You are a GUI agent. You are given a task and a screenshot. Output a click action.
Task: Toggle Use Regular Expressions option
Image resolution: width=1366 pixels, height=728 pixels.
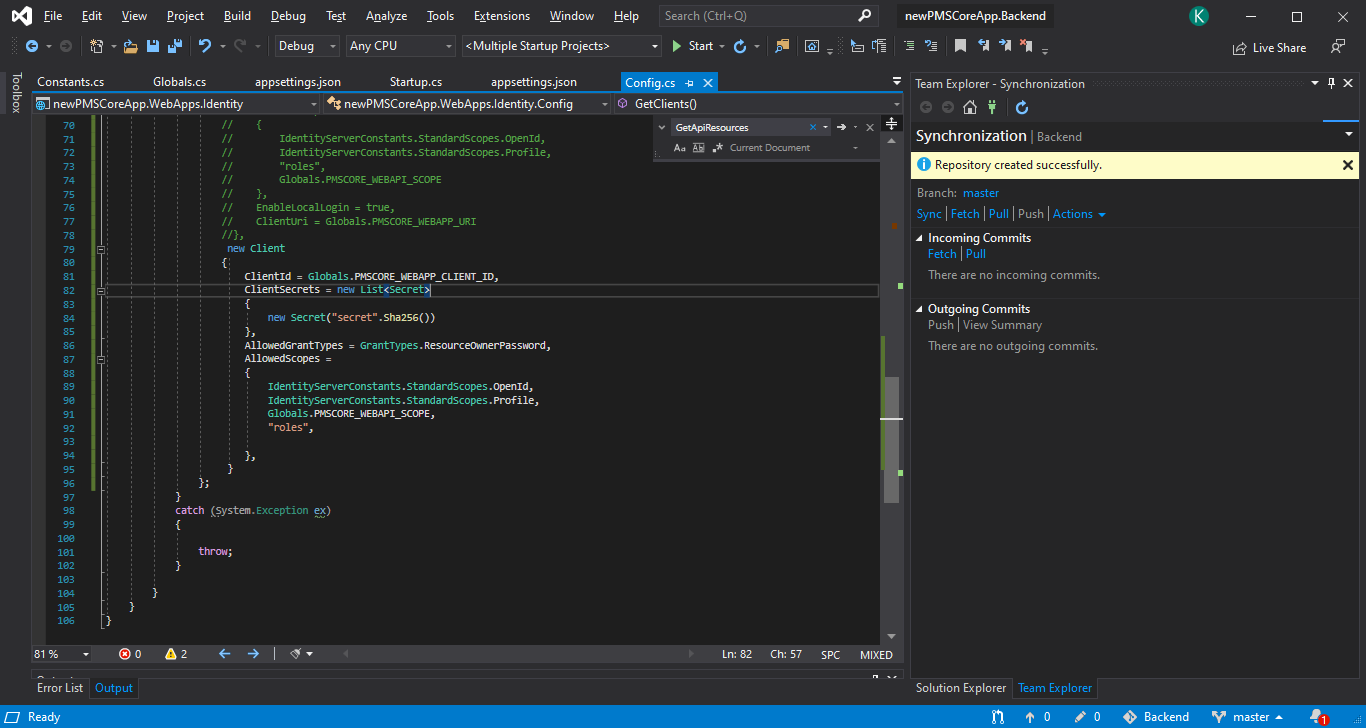click(x=716, y=148)
